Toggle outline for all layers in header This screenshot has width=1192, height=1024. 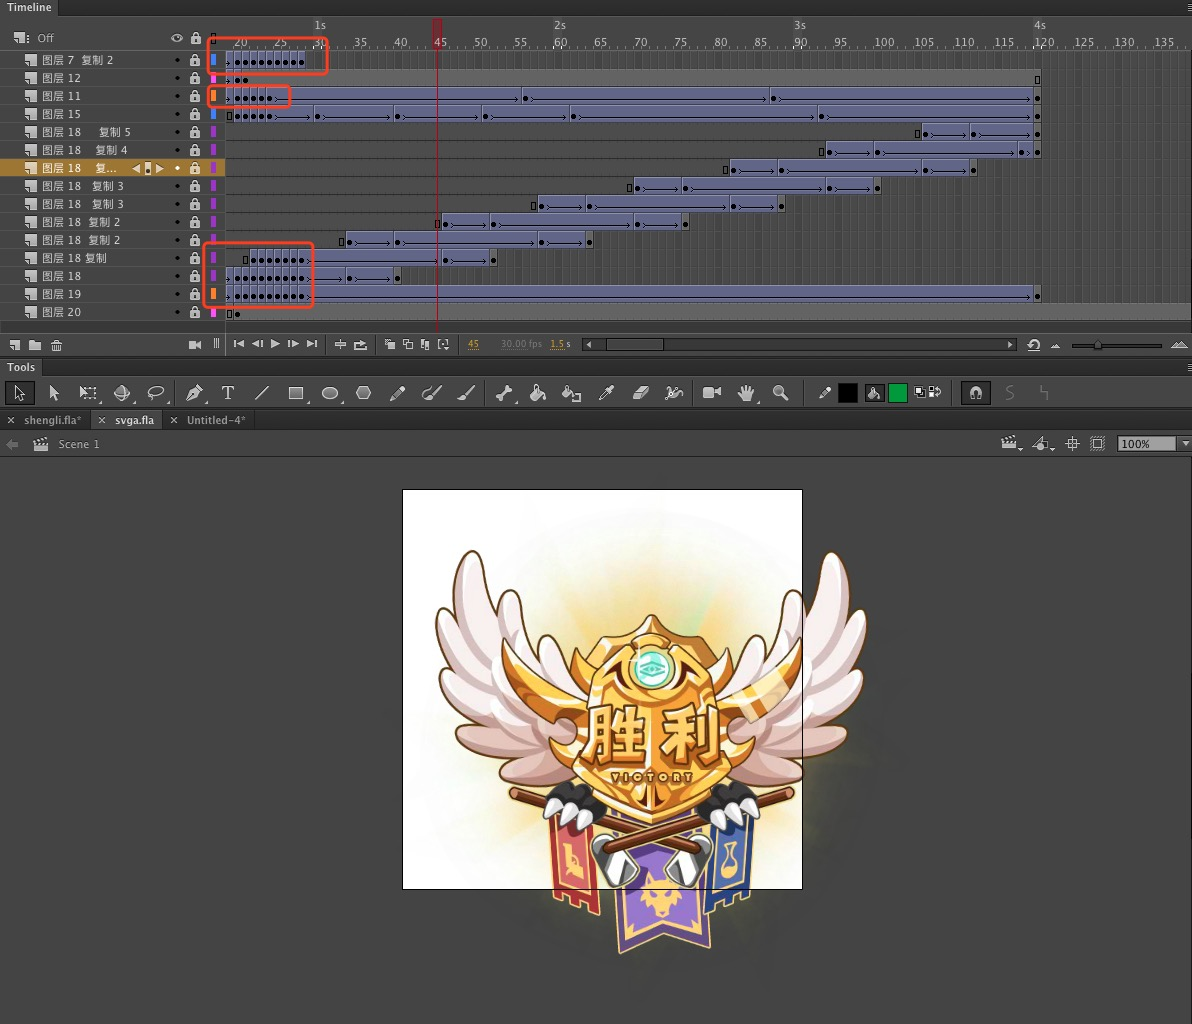coord(213,38)
